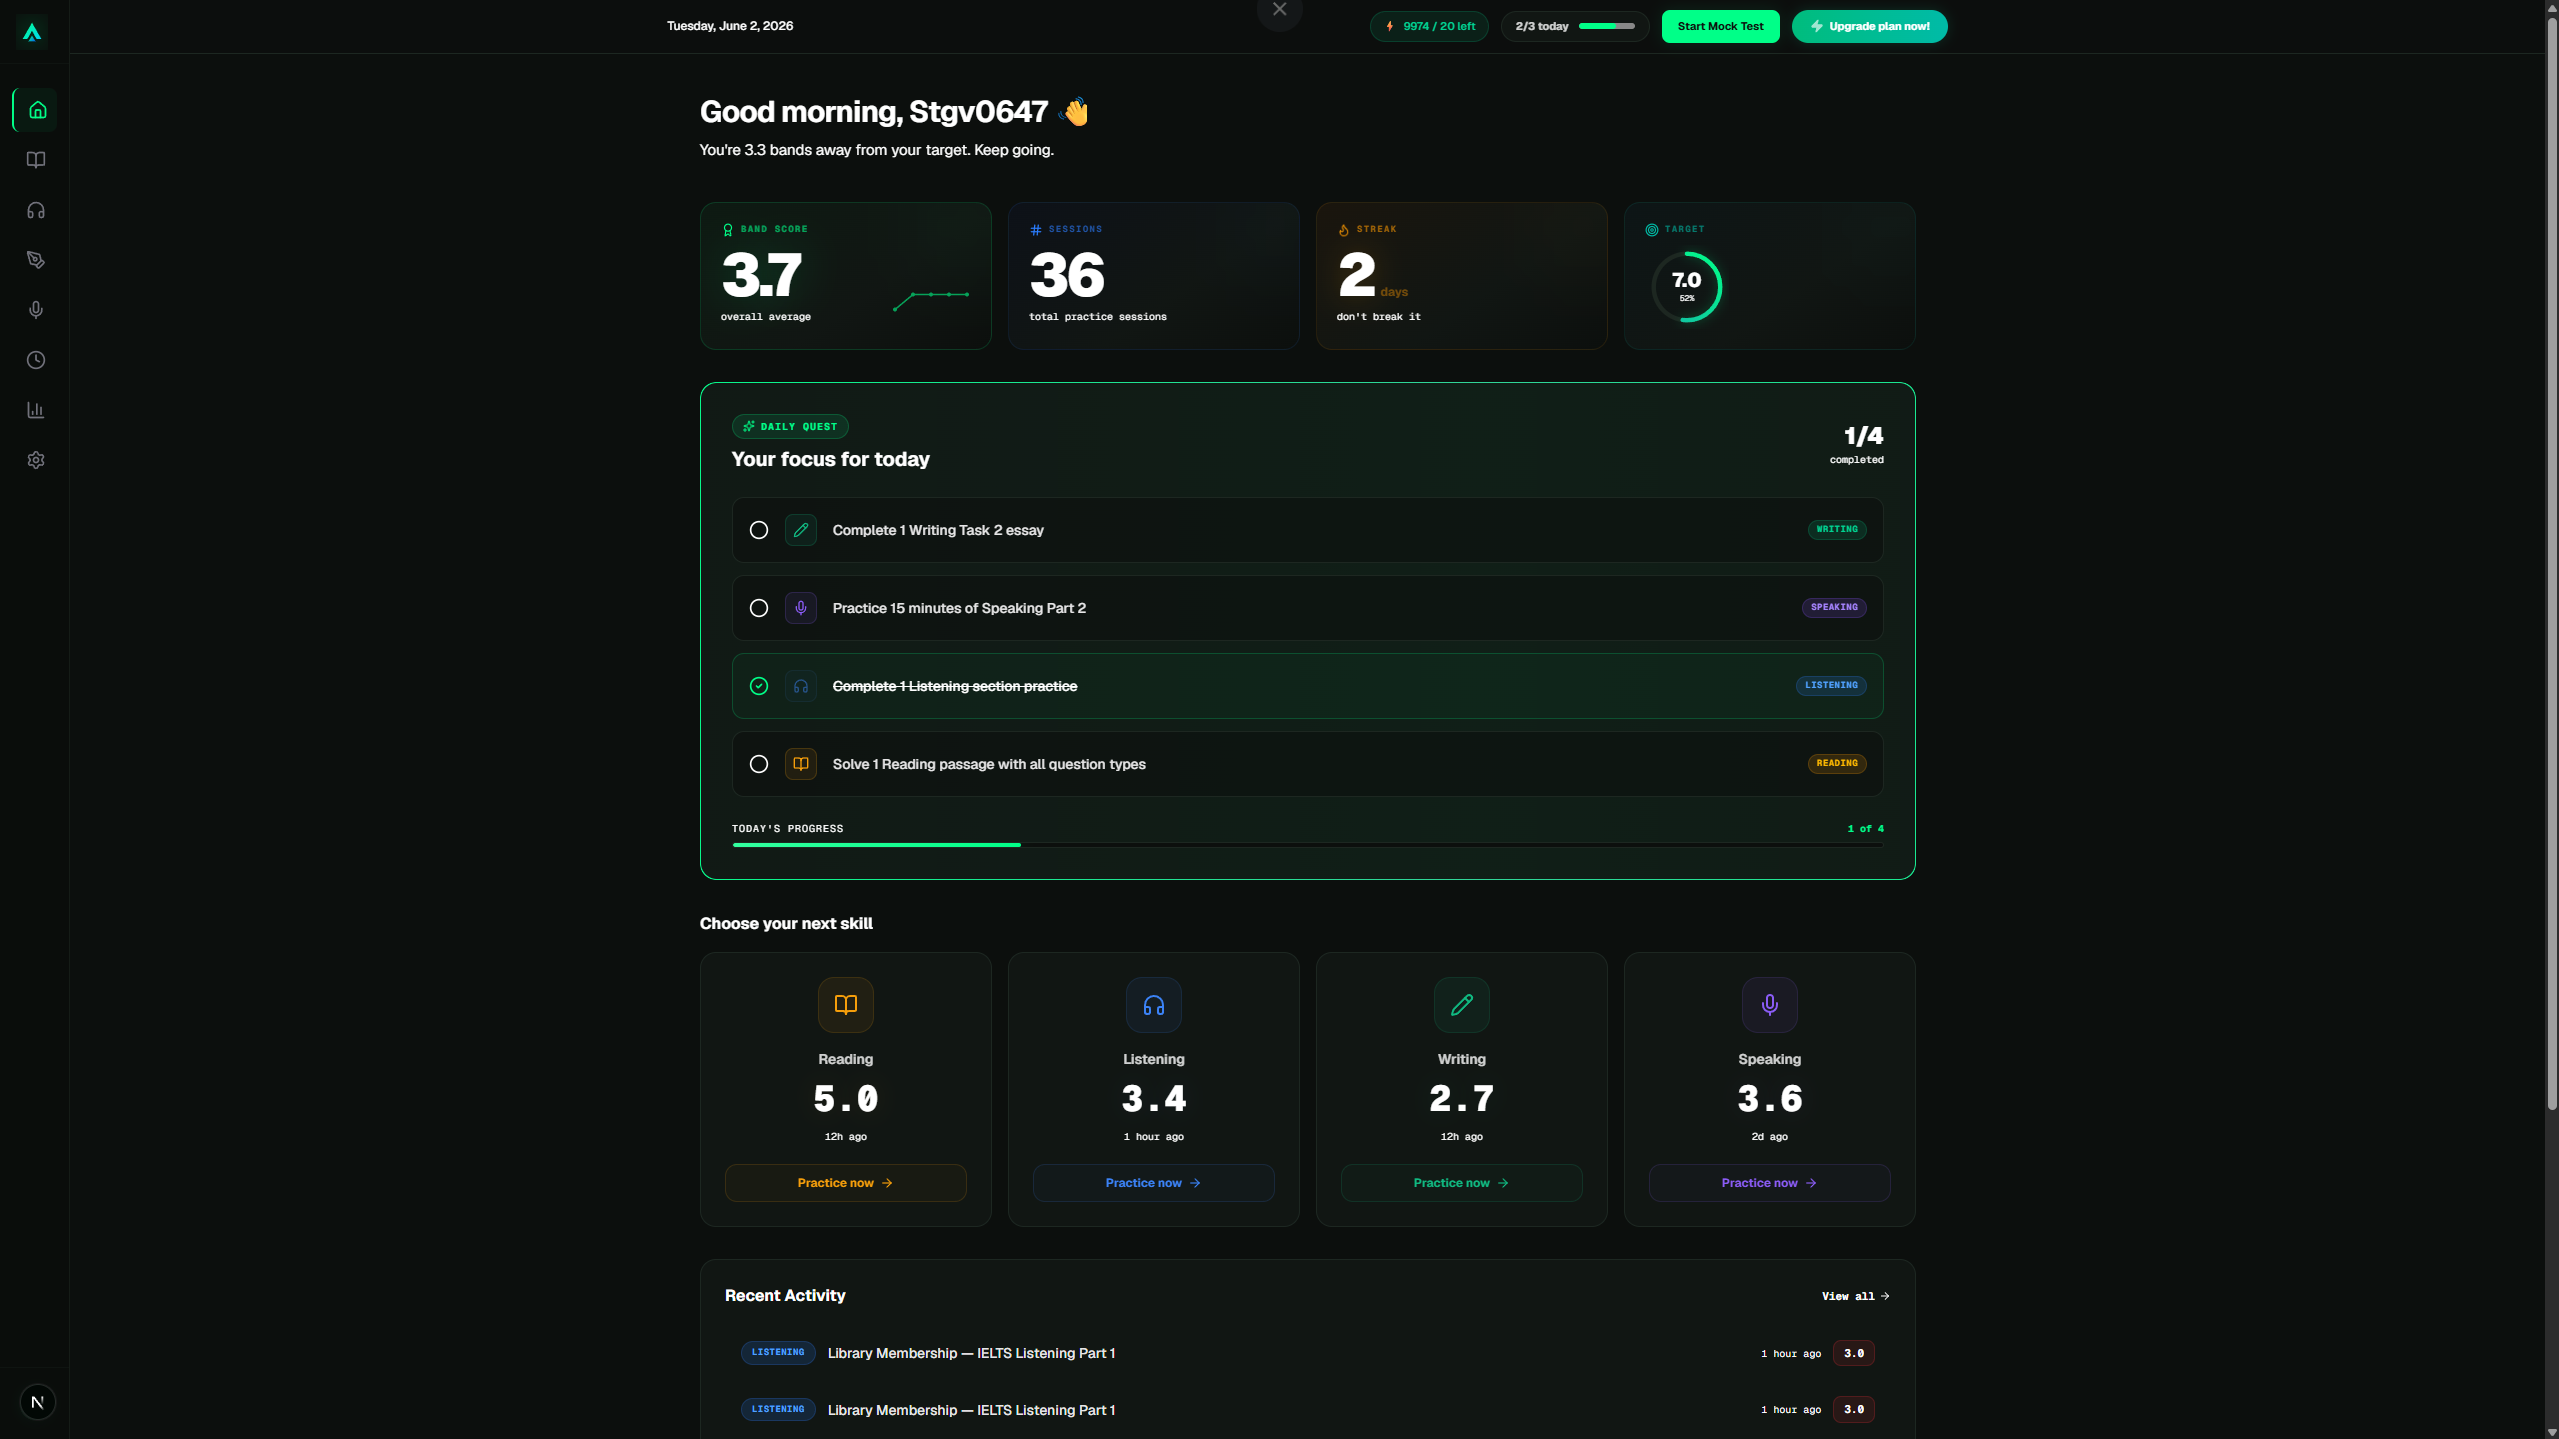Click the 3.7 overall average band score
The height and width of the screenshot is (1439, 2559).
pos(762,276)
